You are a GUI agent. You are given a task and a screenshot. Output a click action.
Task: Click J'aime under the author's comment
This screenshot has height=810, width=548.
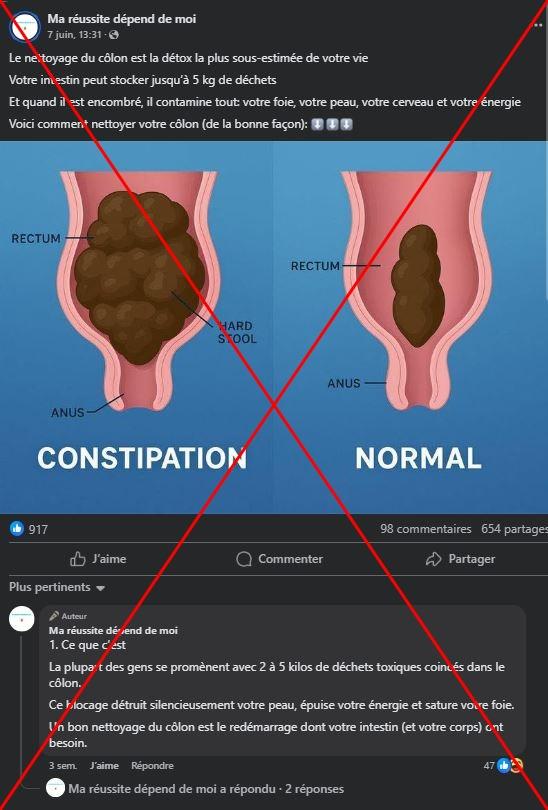104,766
